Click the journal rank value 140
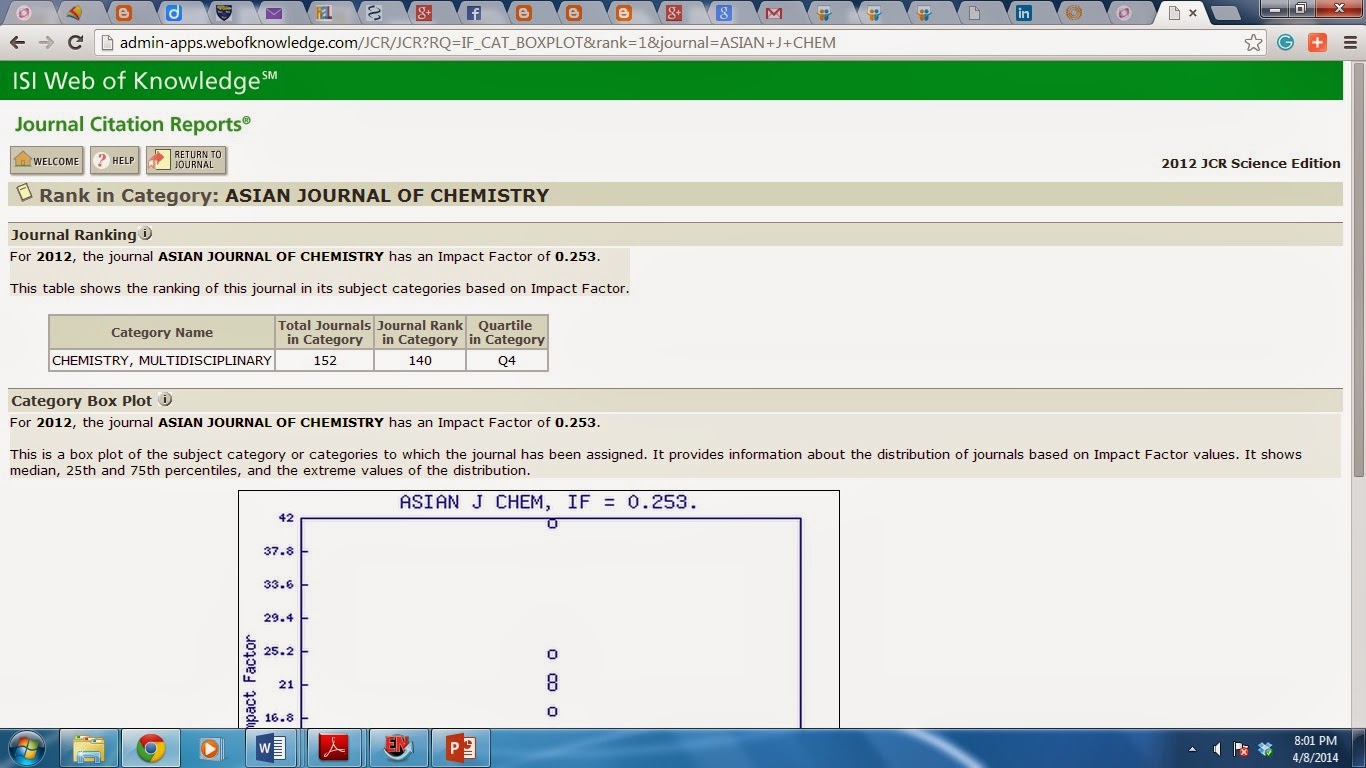The height and width of the screenshot is (768, 1366). coord(420,360)
